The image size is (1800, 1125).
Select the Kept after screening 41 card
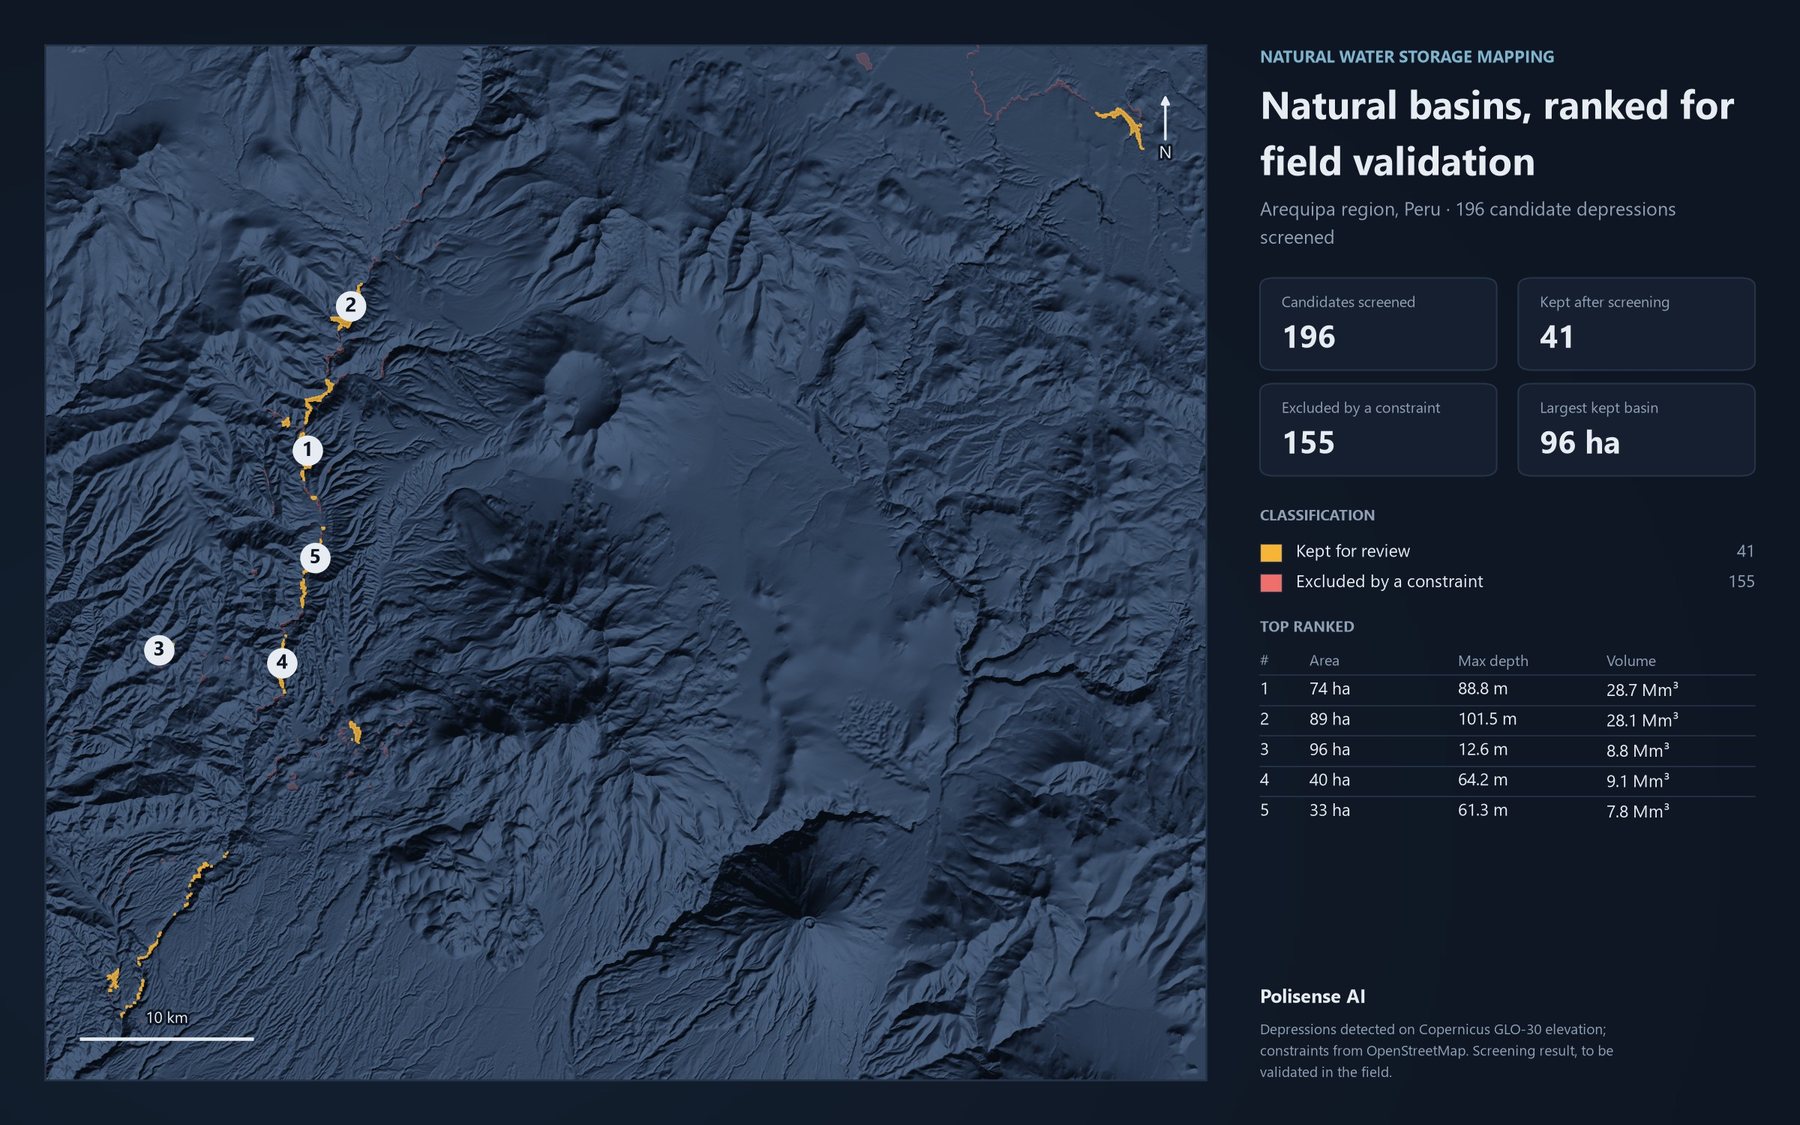tap(1636, 324)
